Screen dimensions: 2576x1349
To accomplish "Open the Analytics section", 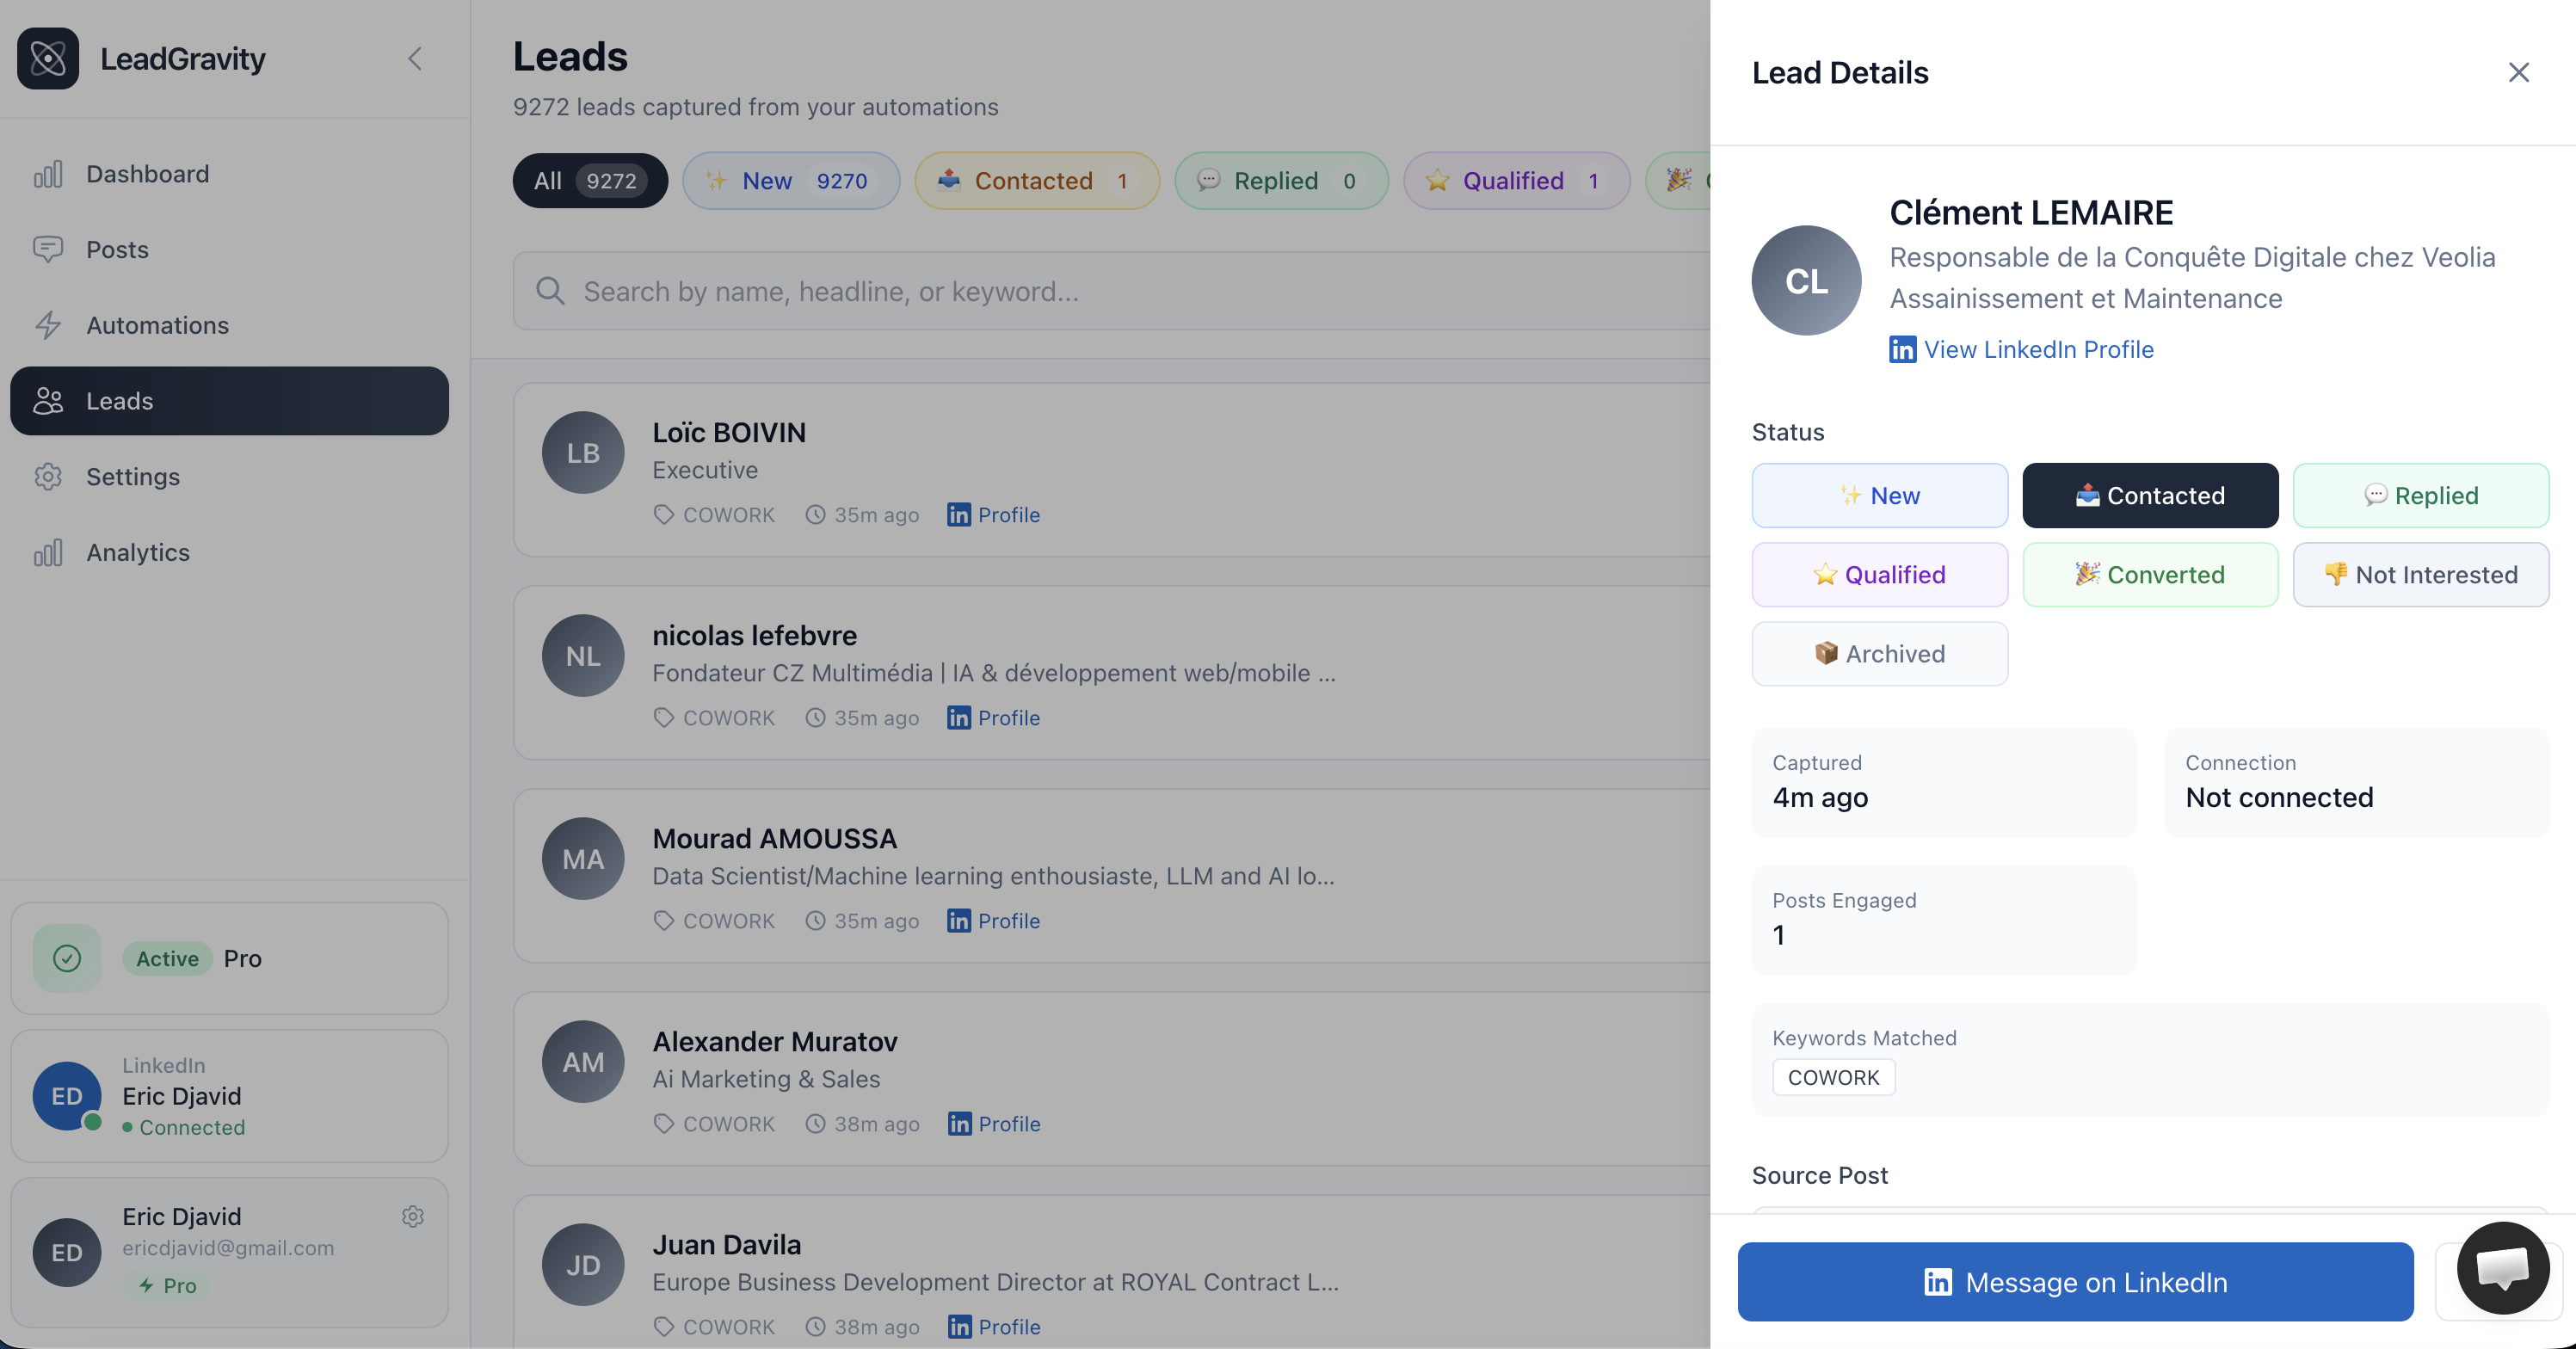I will click(137, 551).
